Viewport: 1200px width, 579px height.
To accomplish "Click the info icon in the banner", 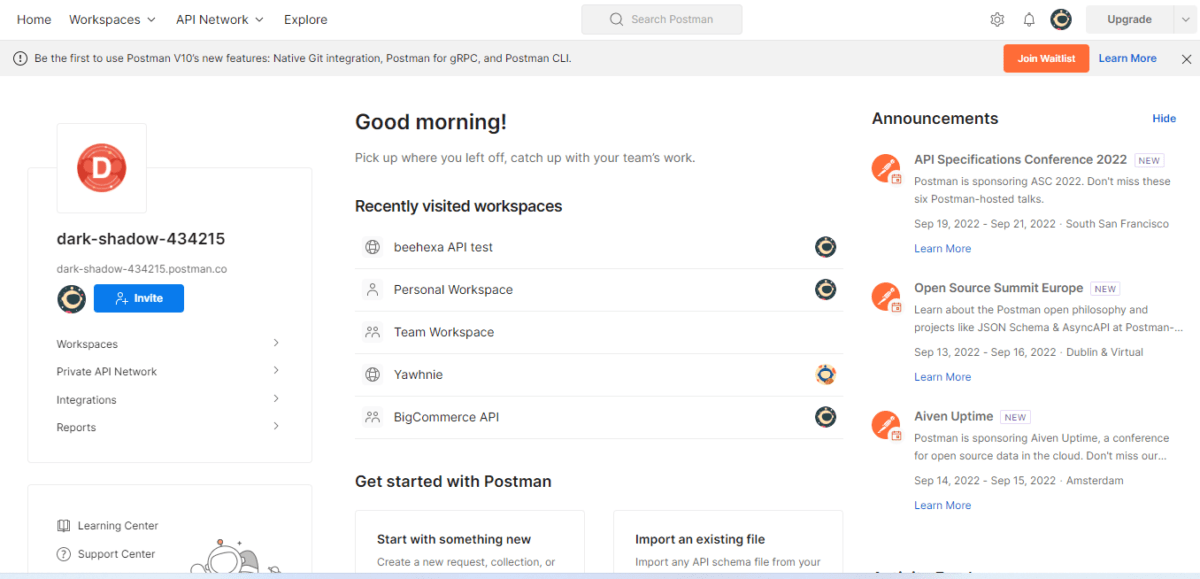I will tap(20, 58).
